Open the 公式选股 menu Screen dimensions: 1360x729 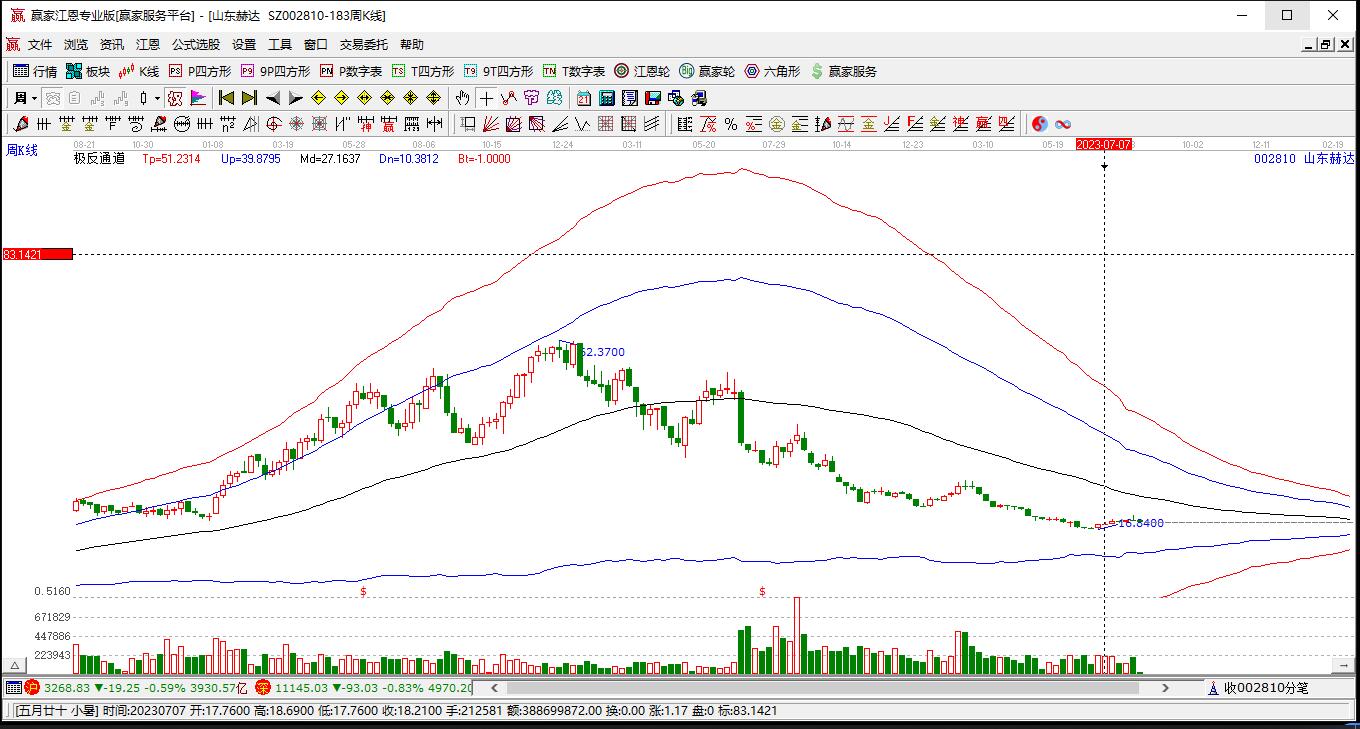196,44
